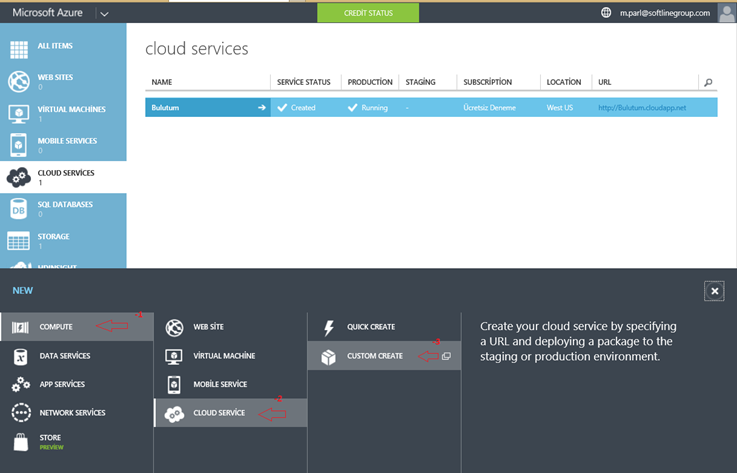737x473 pixels.
Task: Choose Mobile Service in the Compute submenu
Action: coord(231,384)
